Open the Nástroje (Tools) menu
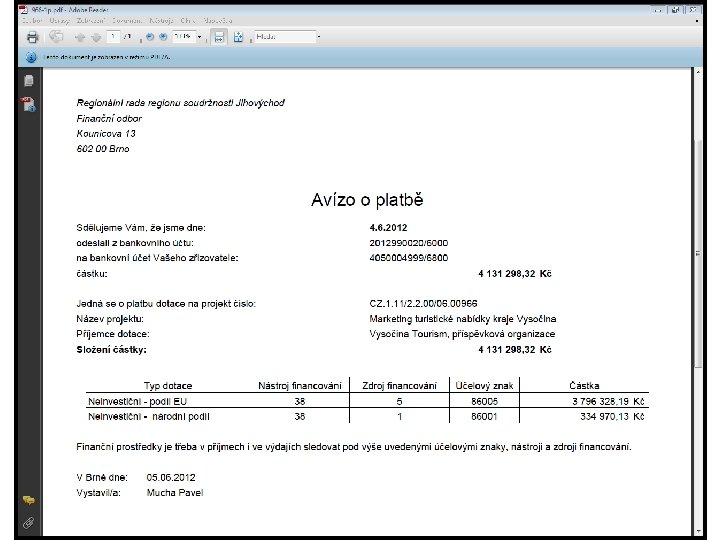 click(161, 21)
